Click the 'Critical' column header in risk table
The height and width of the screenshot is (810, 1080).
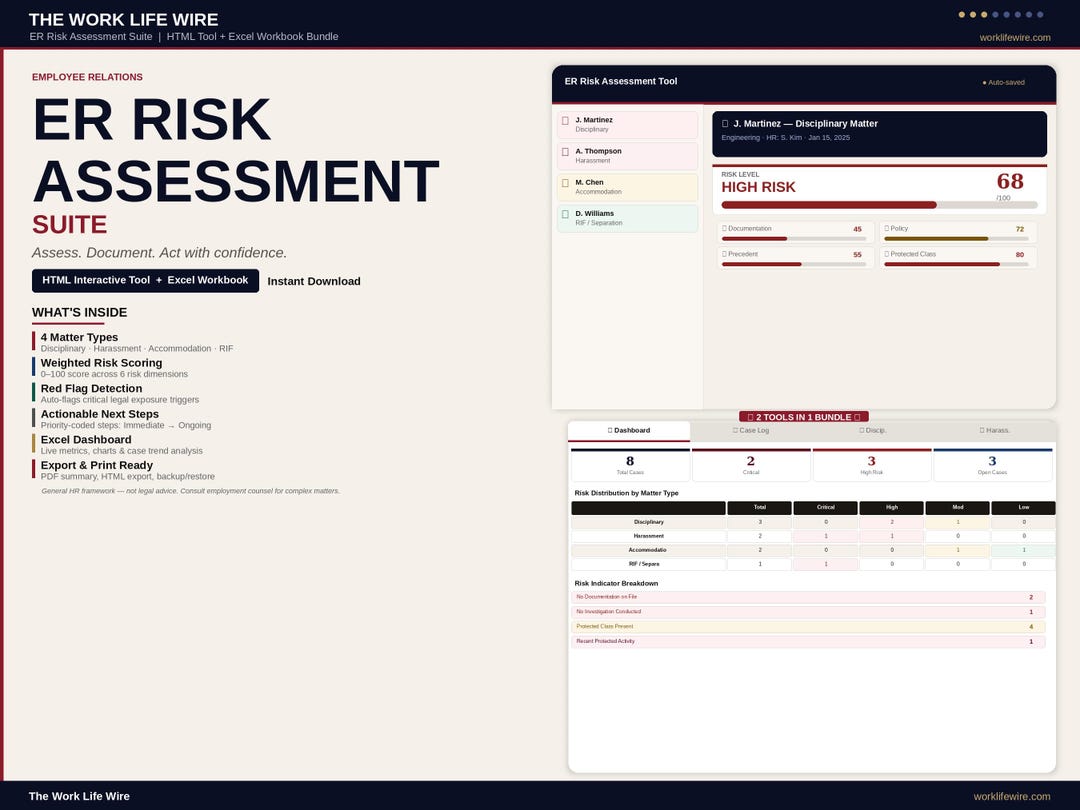coord(826,508)
